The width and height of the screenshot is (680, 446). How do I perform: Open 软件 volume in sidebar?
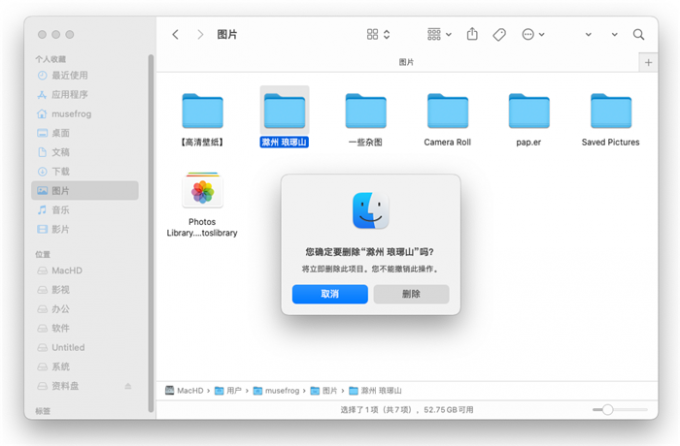[x=85, y=328]
